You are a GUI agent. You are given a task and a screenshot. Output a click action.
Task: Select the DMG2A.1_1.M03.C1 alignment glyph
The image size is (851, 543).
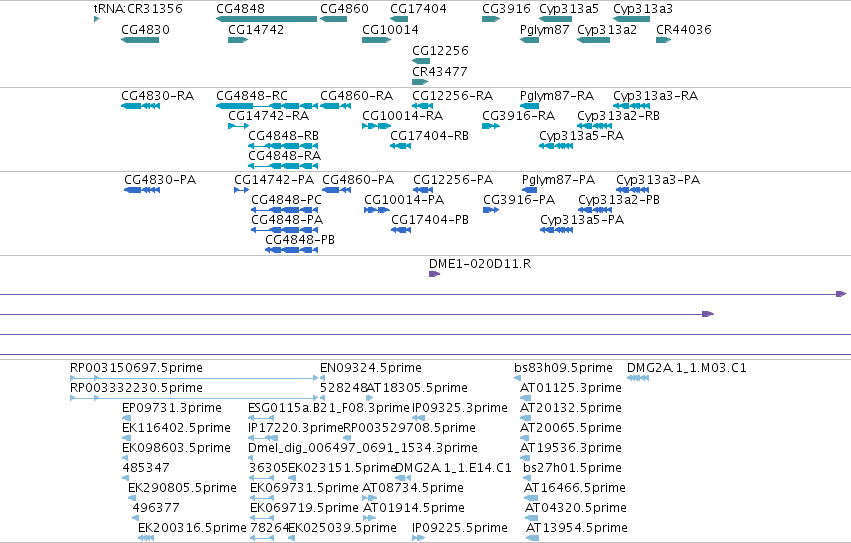638,378
